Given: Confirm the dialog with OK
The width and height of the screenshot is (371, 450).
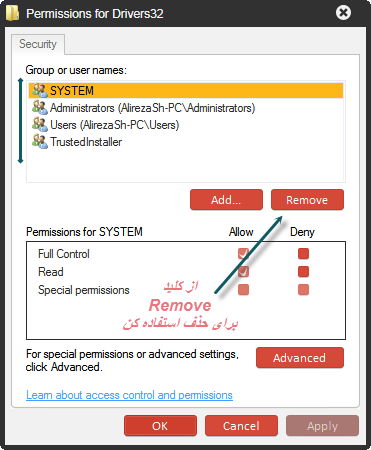Looking at the screenshot, I should [160, 426].
